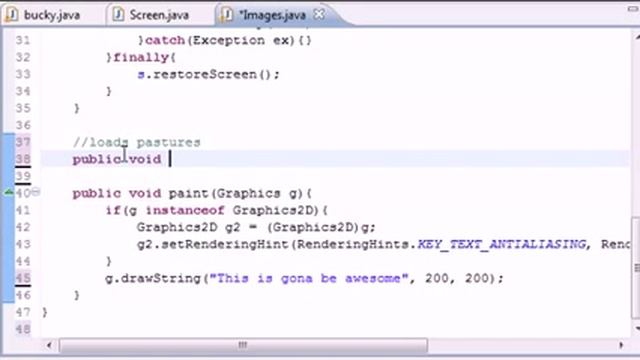Click the vertical scrollbar thumb
Screen dimensions: 640x360
point(637,267)
